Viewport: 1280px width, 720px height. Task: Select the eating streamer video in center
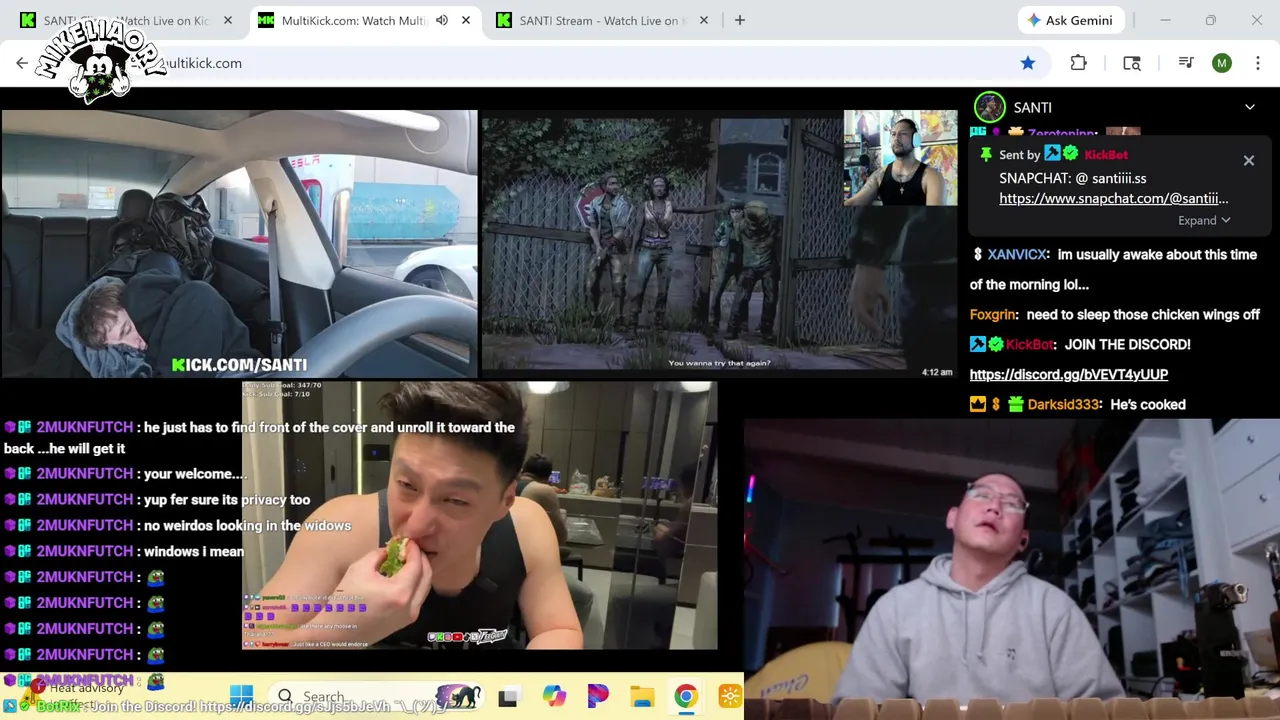480,516
